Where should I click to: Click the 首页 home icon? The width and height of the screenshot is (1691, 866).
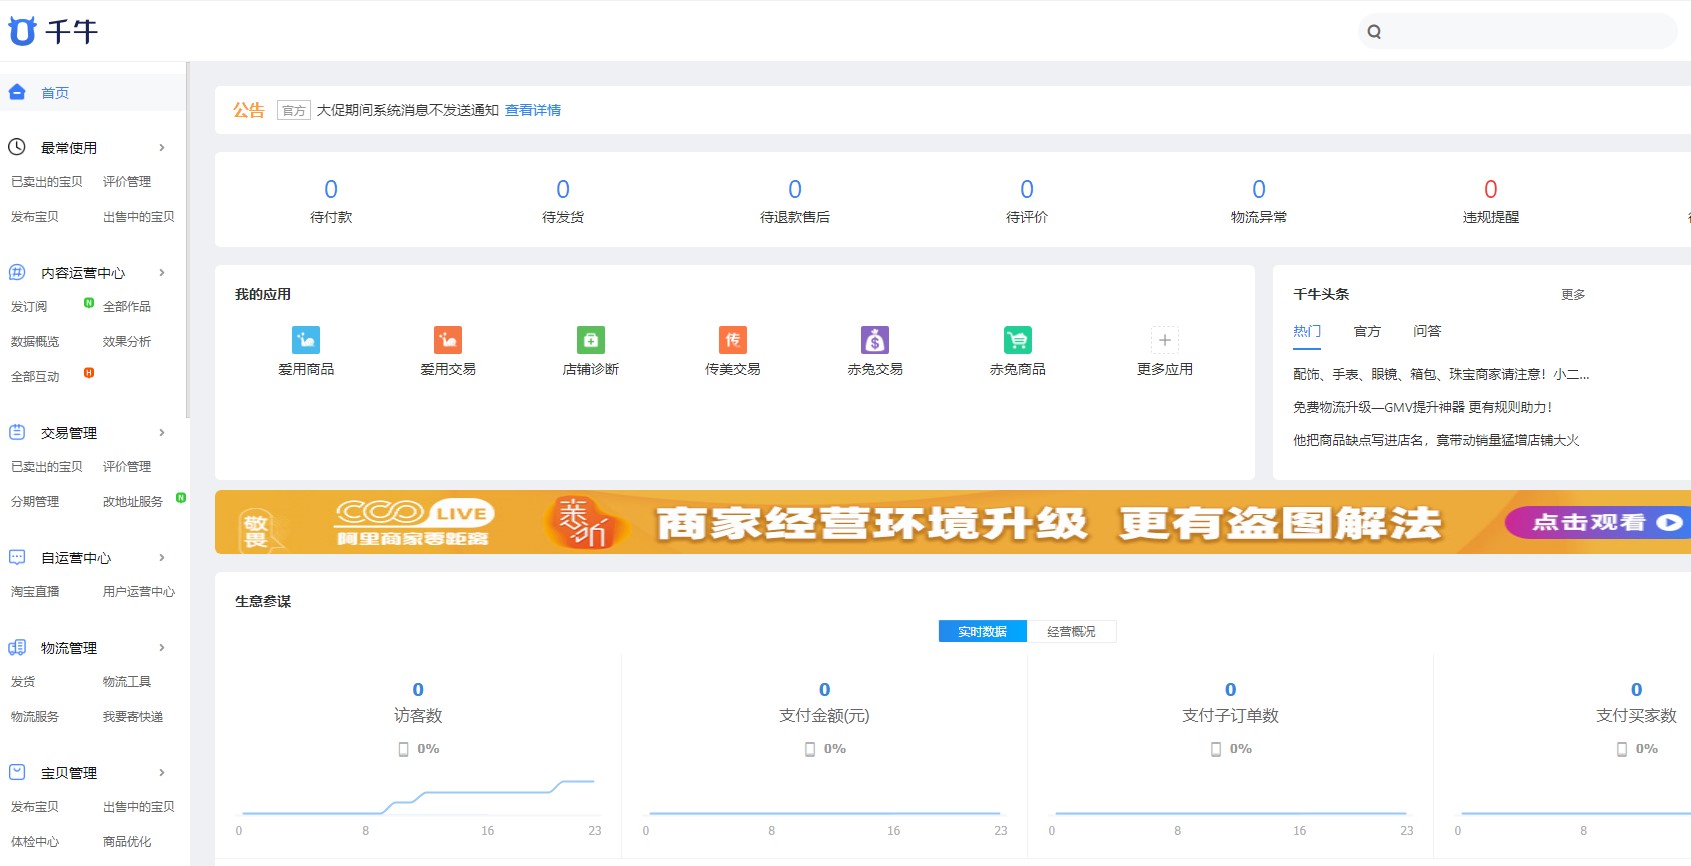[17, 92]
